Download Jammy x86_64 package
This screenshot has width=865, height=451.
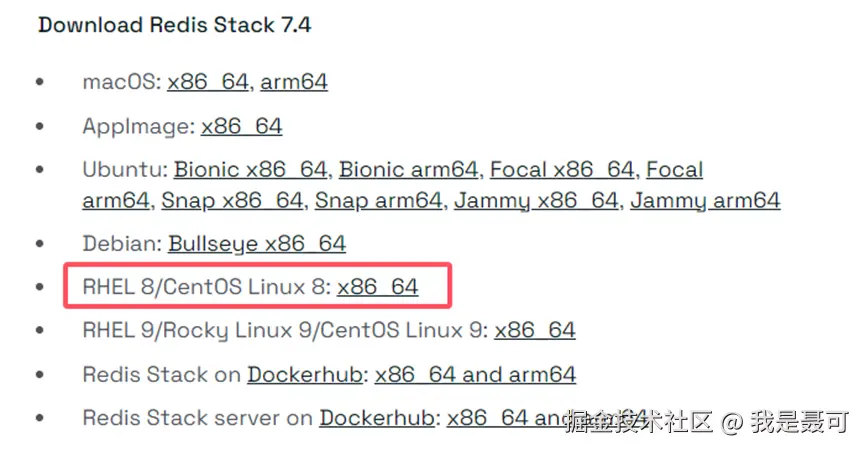[536, 200]
